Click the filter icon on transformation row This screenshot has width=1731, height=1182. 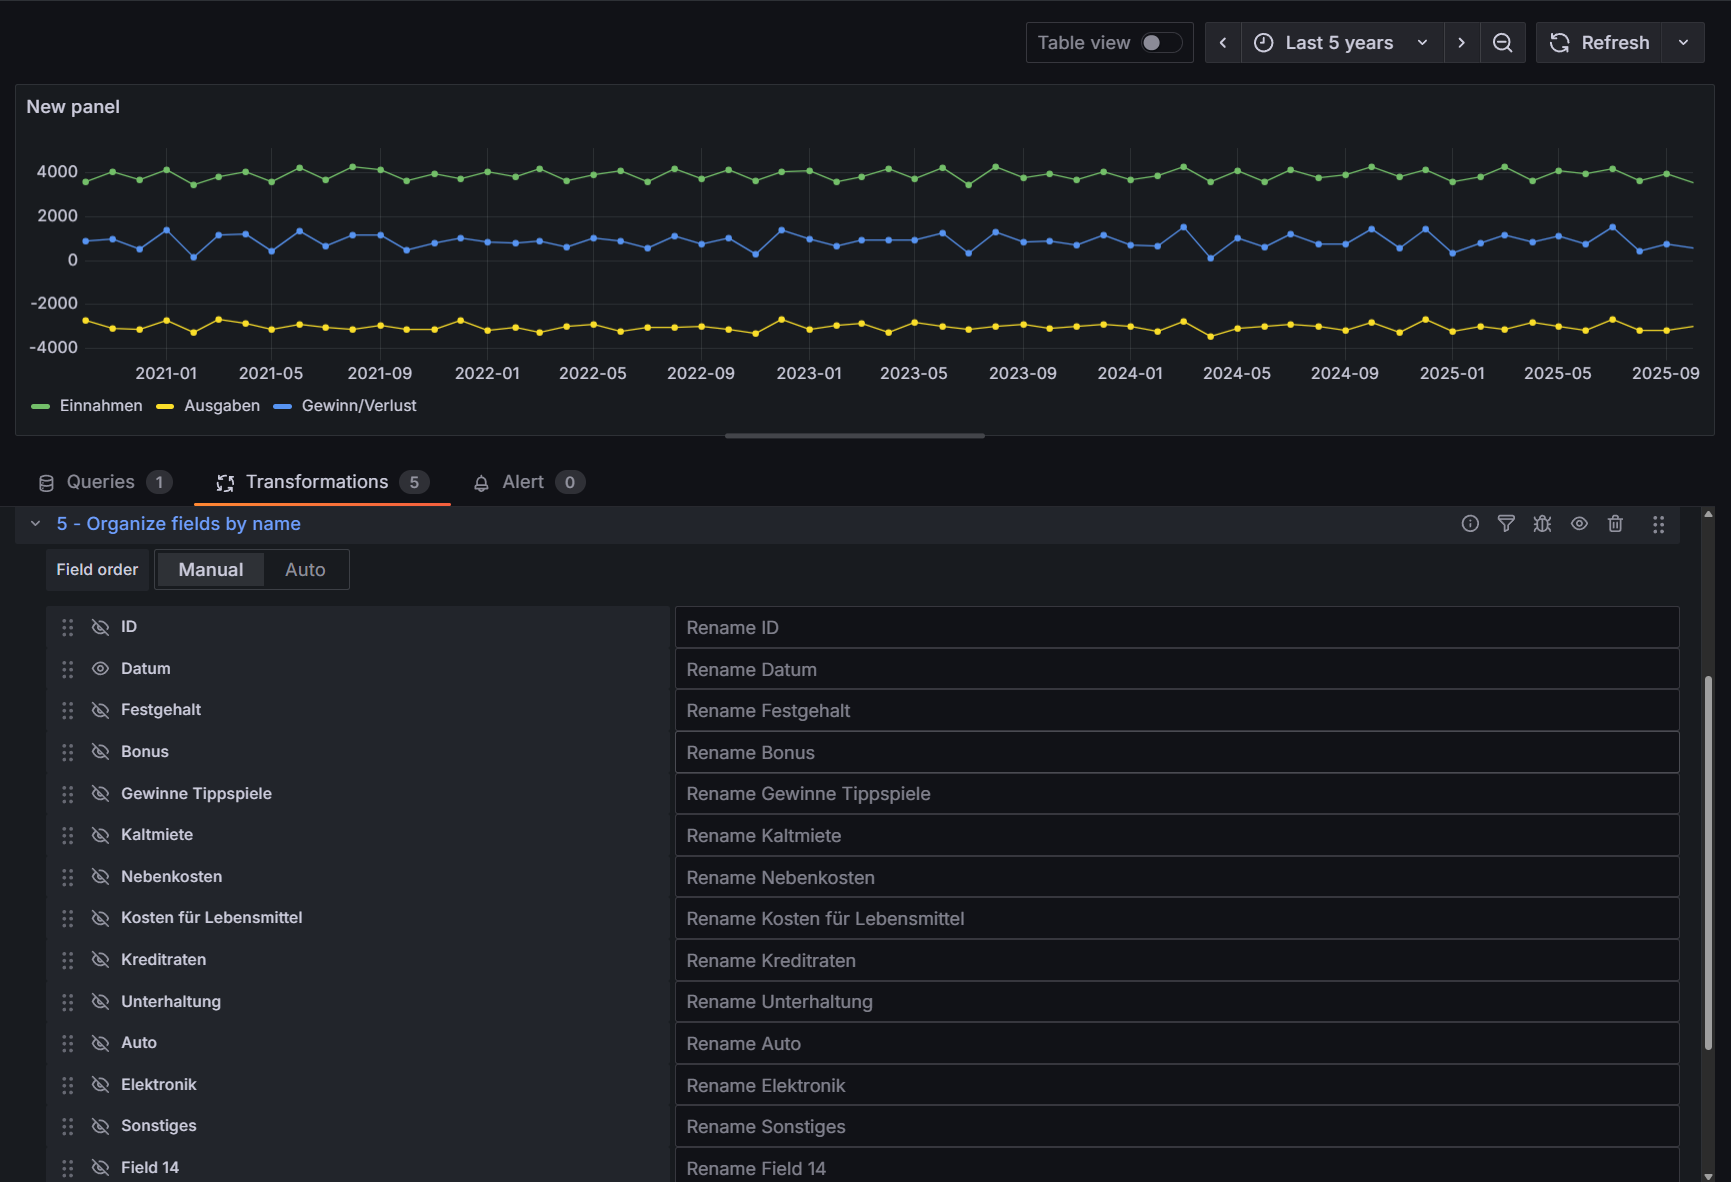(1506, 524)
